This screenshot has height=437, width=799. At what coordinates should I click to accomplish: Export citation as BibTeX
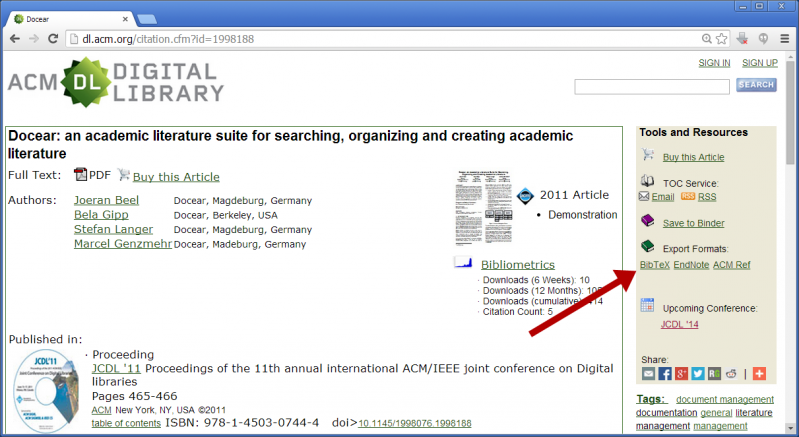click(655, 265)
